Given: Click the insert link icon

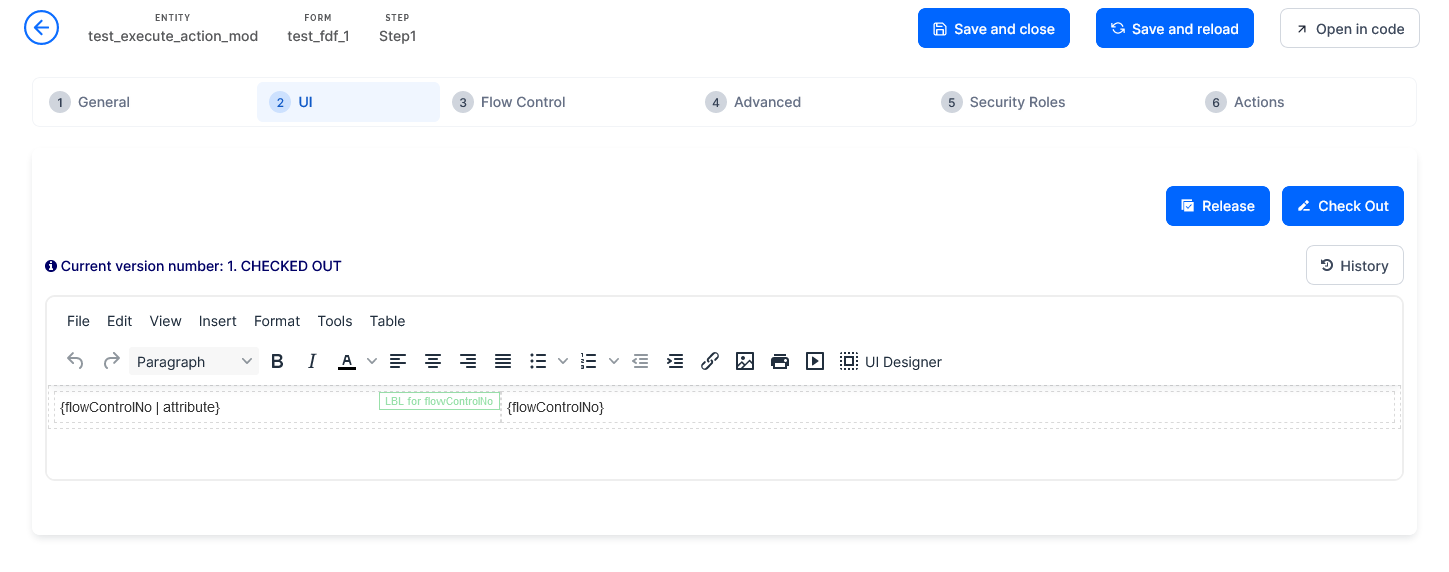Looking at the screenshot, I should tap(710, 362).
